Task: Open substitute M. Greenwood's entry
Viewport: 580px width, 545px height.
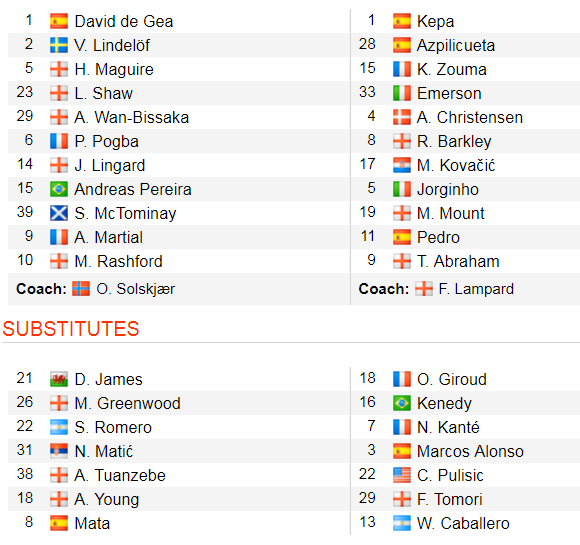Action: pyautogui.click(x=127, y=403)
